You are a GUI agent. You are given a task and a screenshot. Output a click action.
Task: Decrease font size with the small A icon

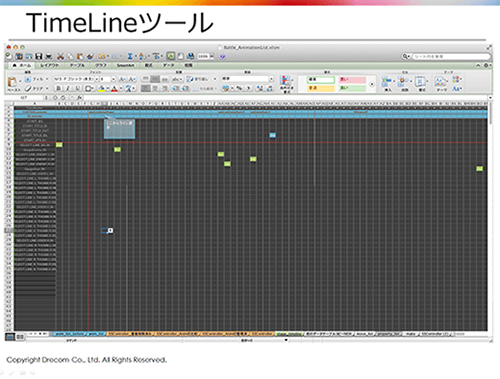[x=132, y=79]
